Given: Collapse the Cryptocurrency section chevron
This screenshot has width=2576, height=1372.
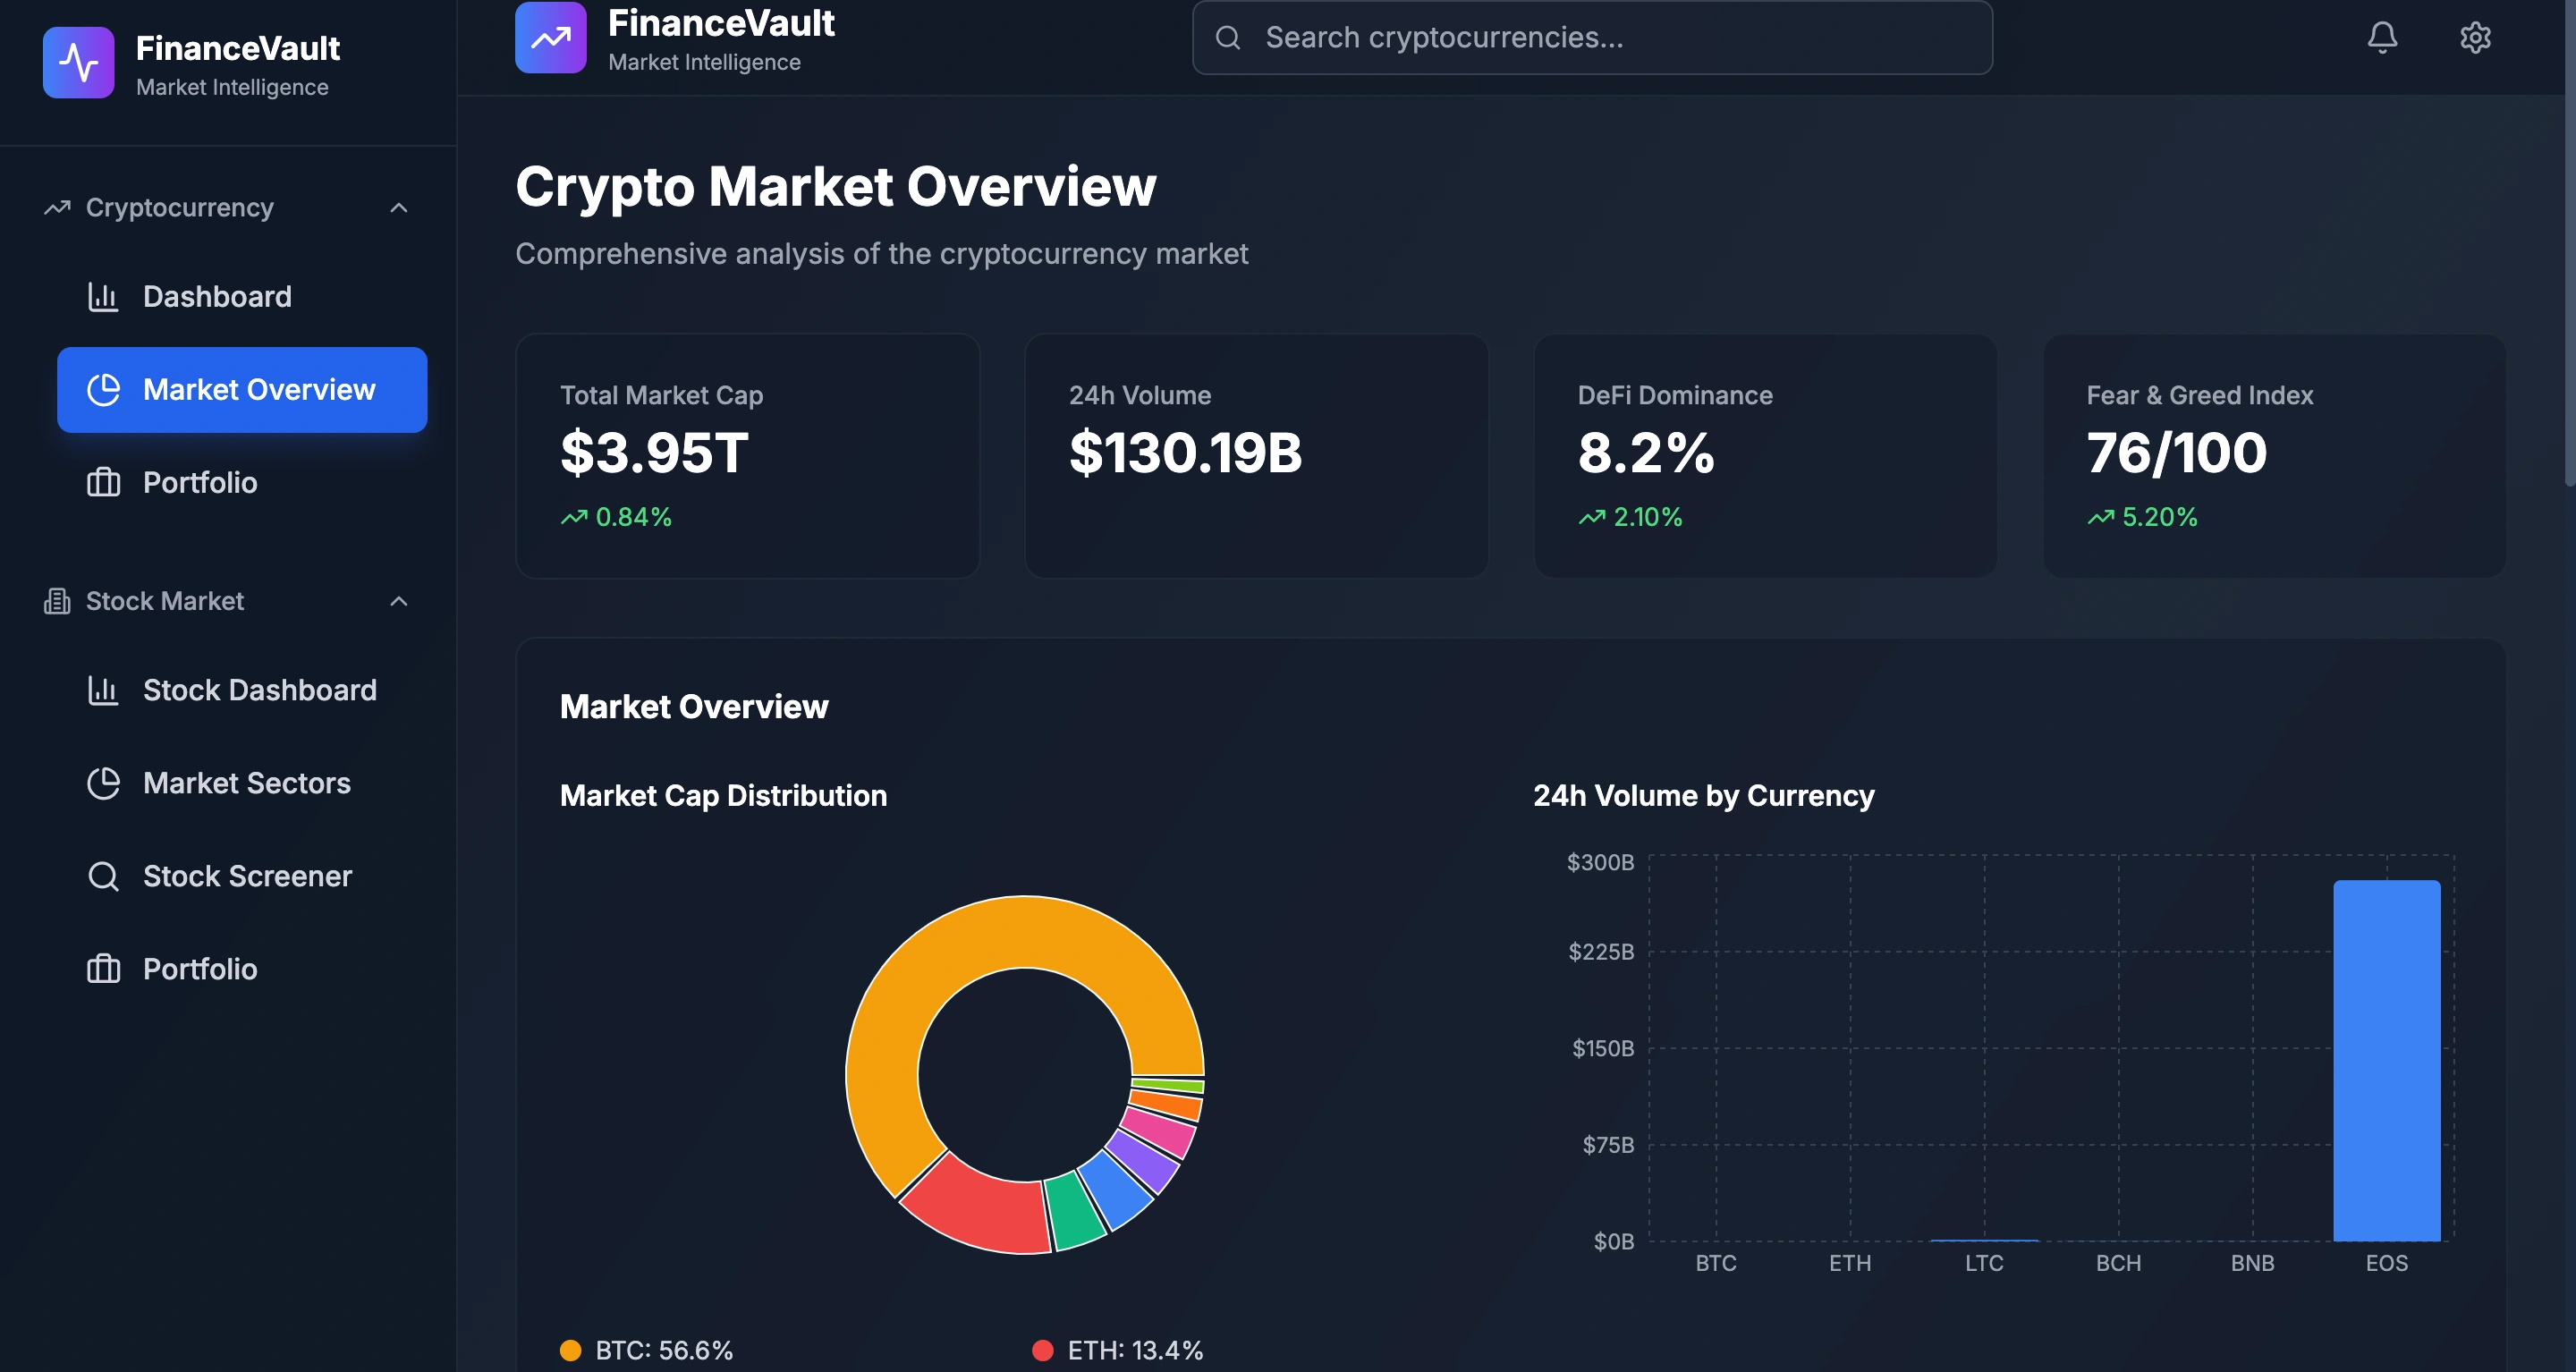Looking at the screenshot, I should click(398, 208).
